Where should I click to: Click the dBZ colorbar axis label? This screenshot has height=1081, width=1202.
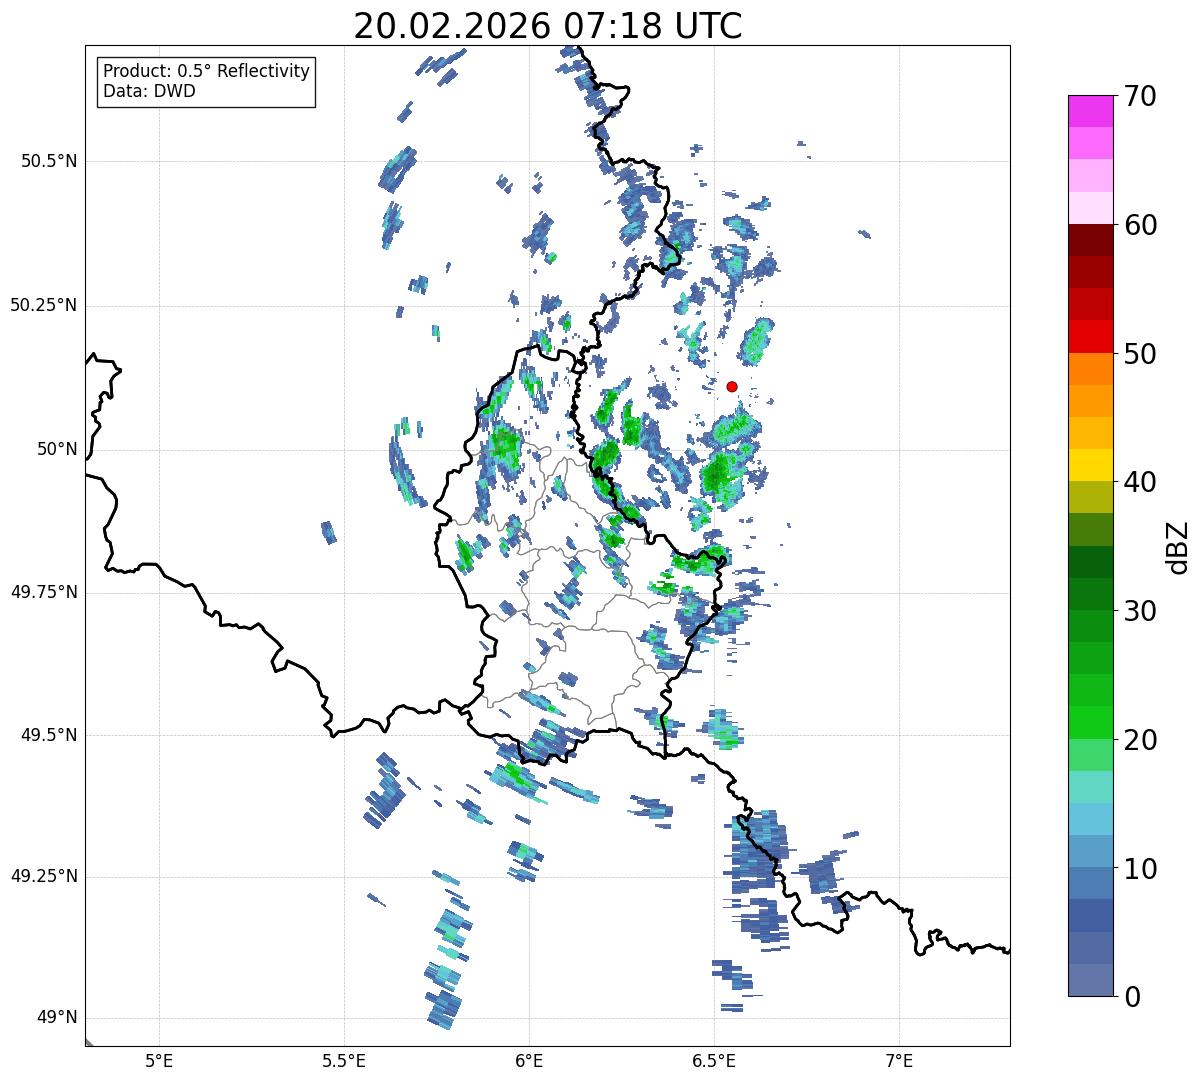(1178, 546)
